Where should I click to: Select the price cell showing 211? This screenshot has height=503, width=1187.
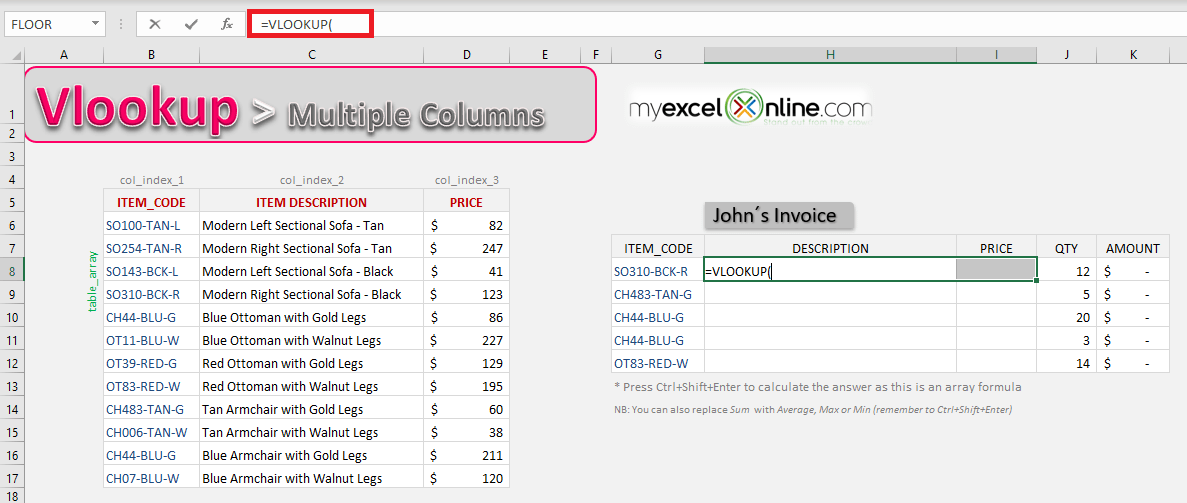(466, 455)
